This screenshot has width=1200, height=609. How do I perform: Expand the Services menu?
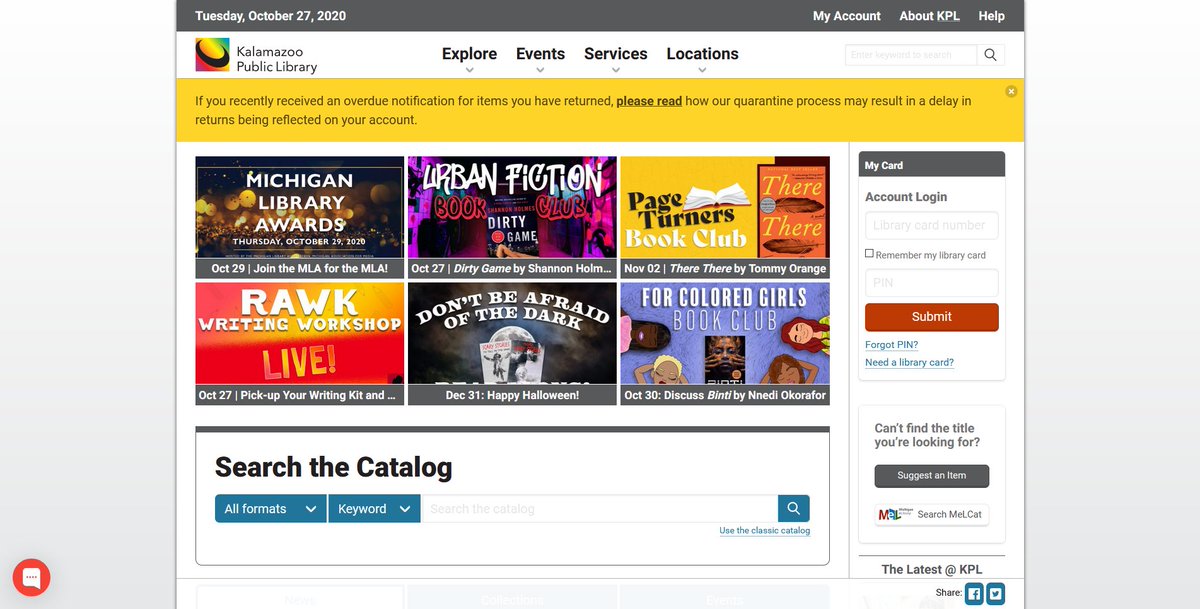click(x=616, y=57)
